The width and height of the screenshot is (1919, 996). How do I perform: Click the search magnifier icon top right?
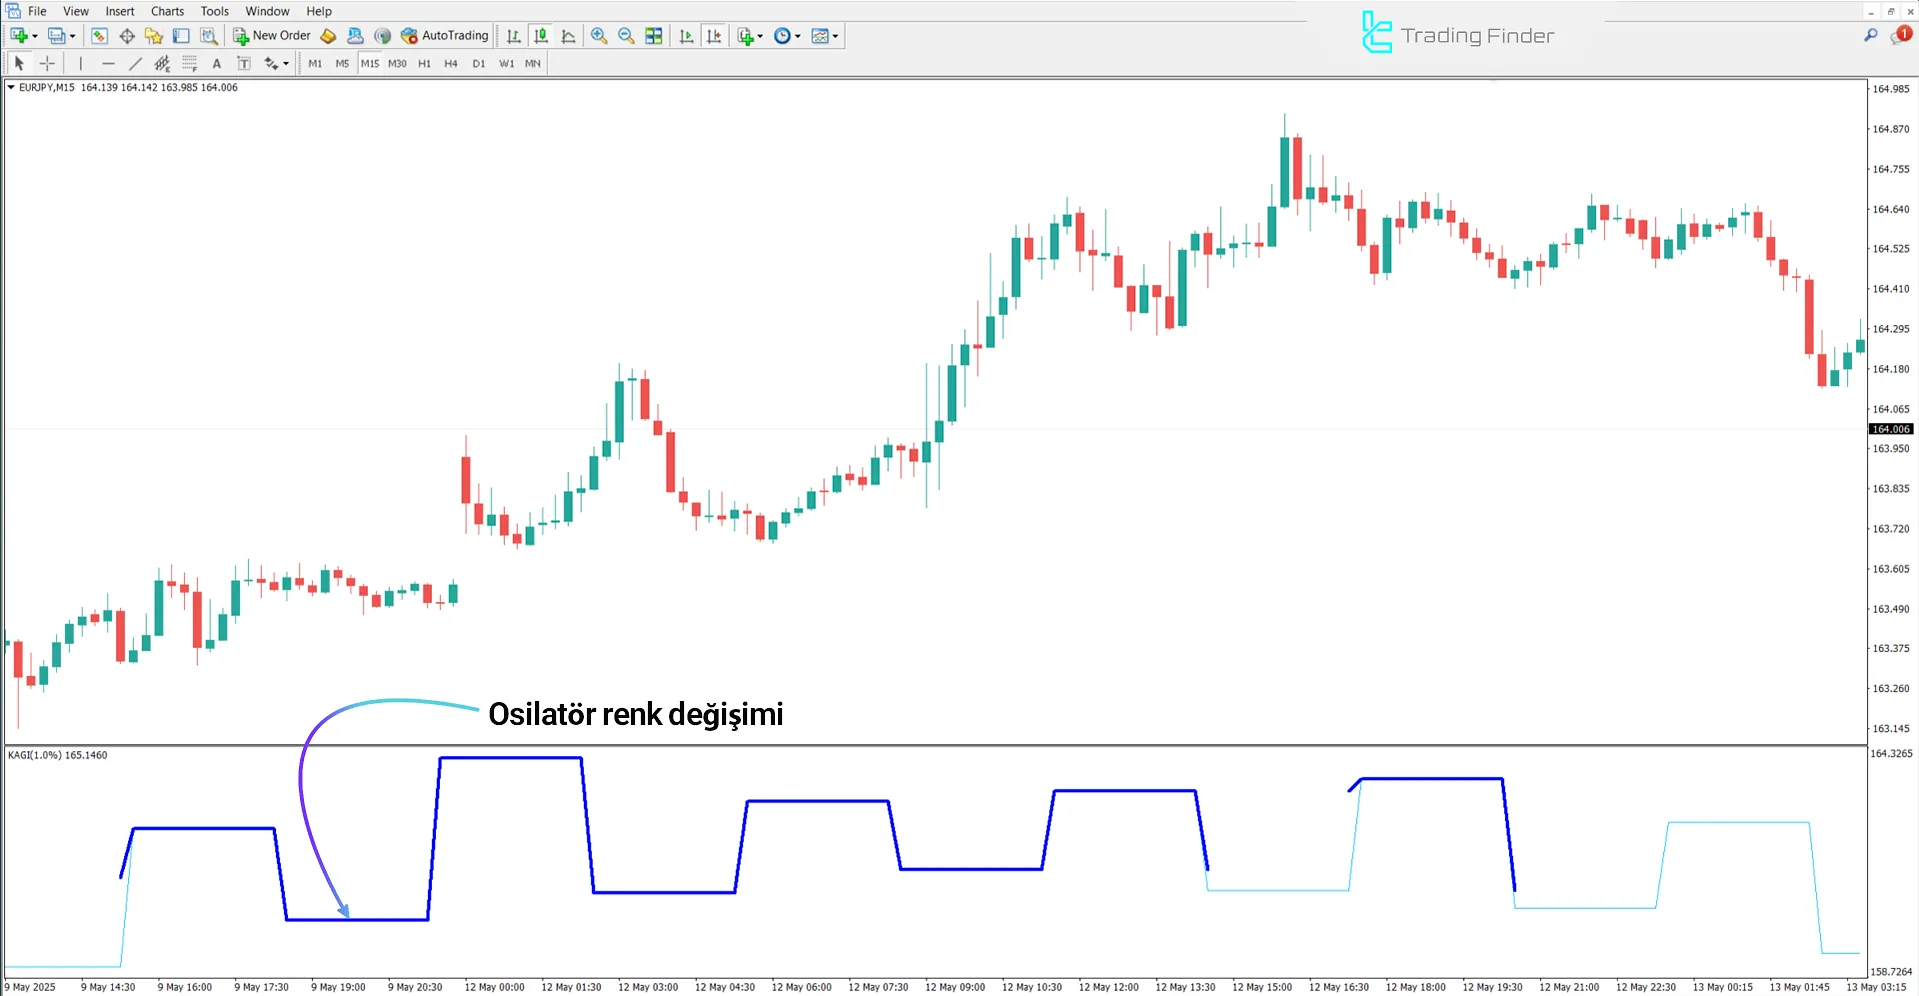(x=1871, y=35)
